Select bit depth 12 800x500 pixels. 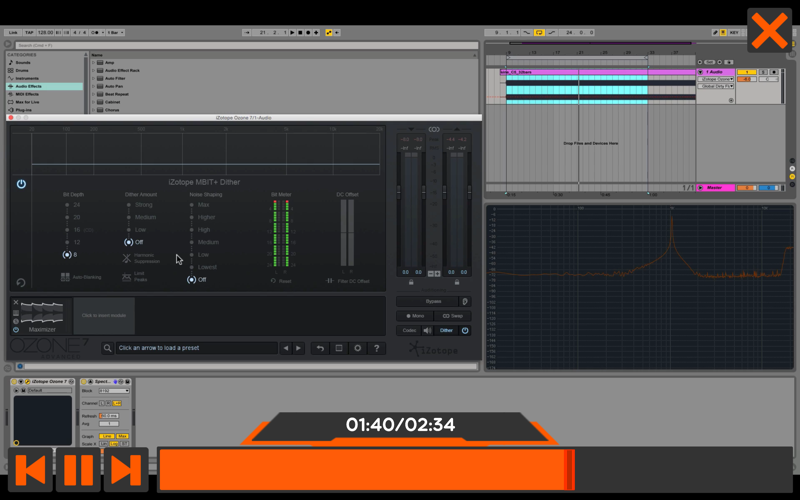(72, 242)
